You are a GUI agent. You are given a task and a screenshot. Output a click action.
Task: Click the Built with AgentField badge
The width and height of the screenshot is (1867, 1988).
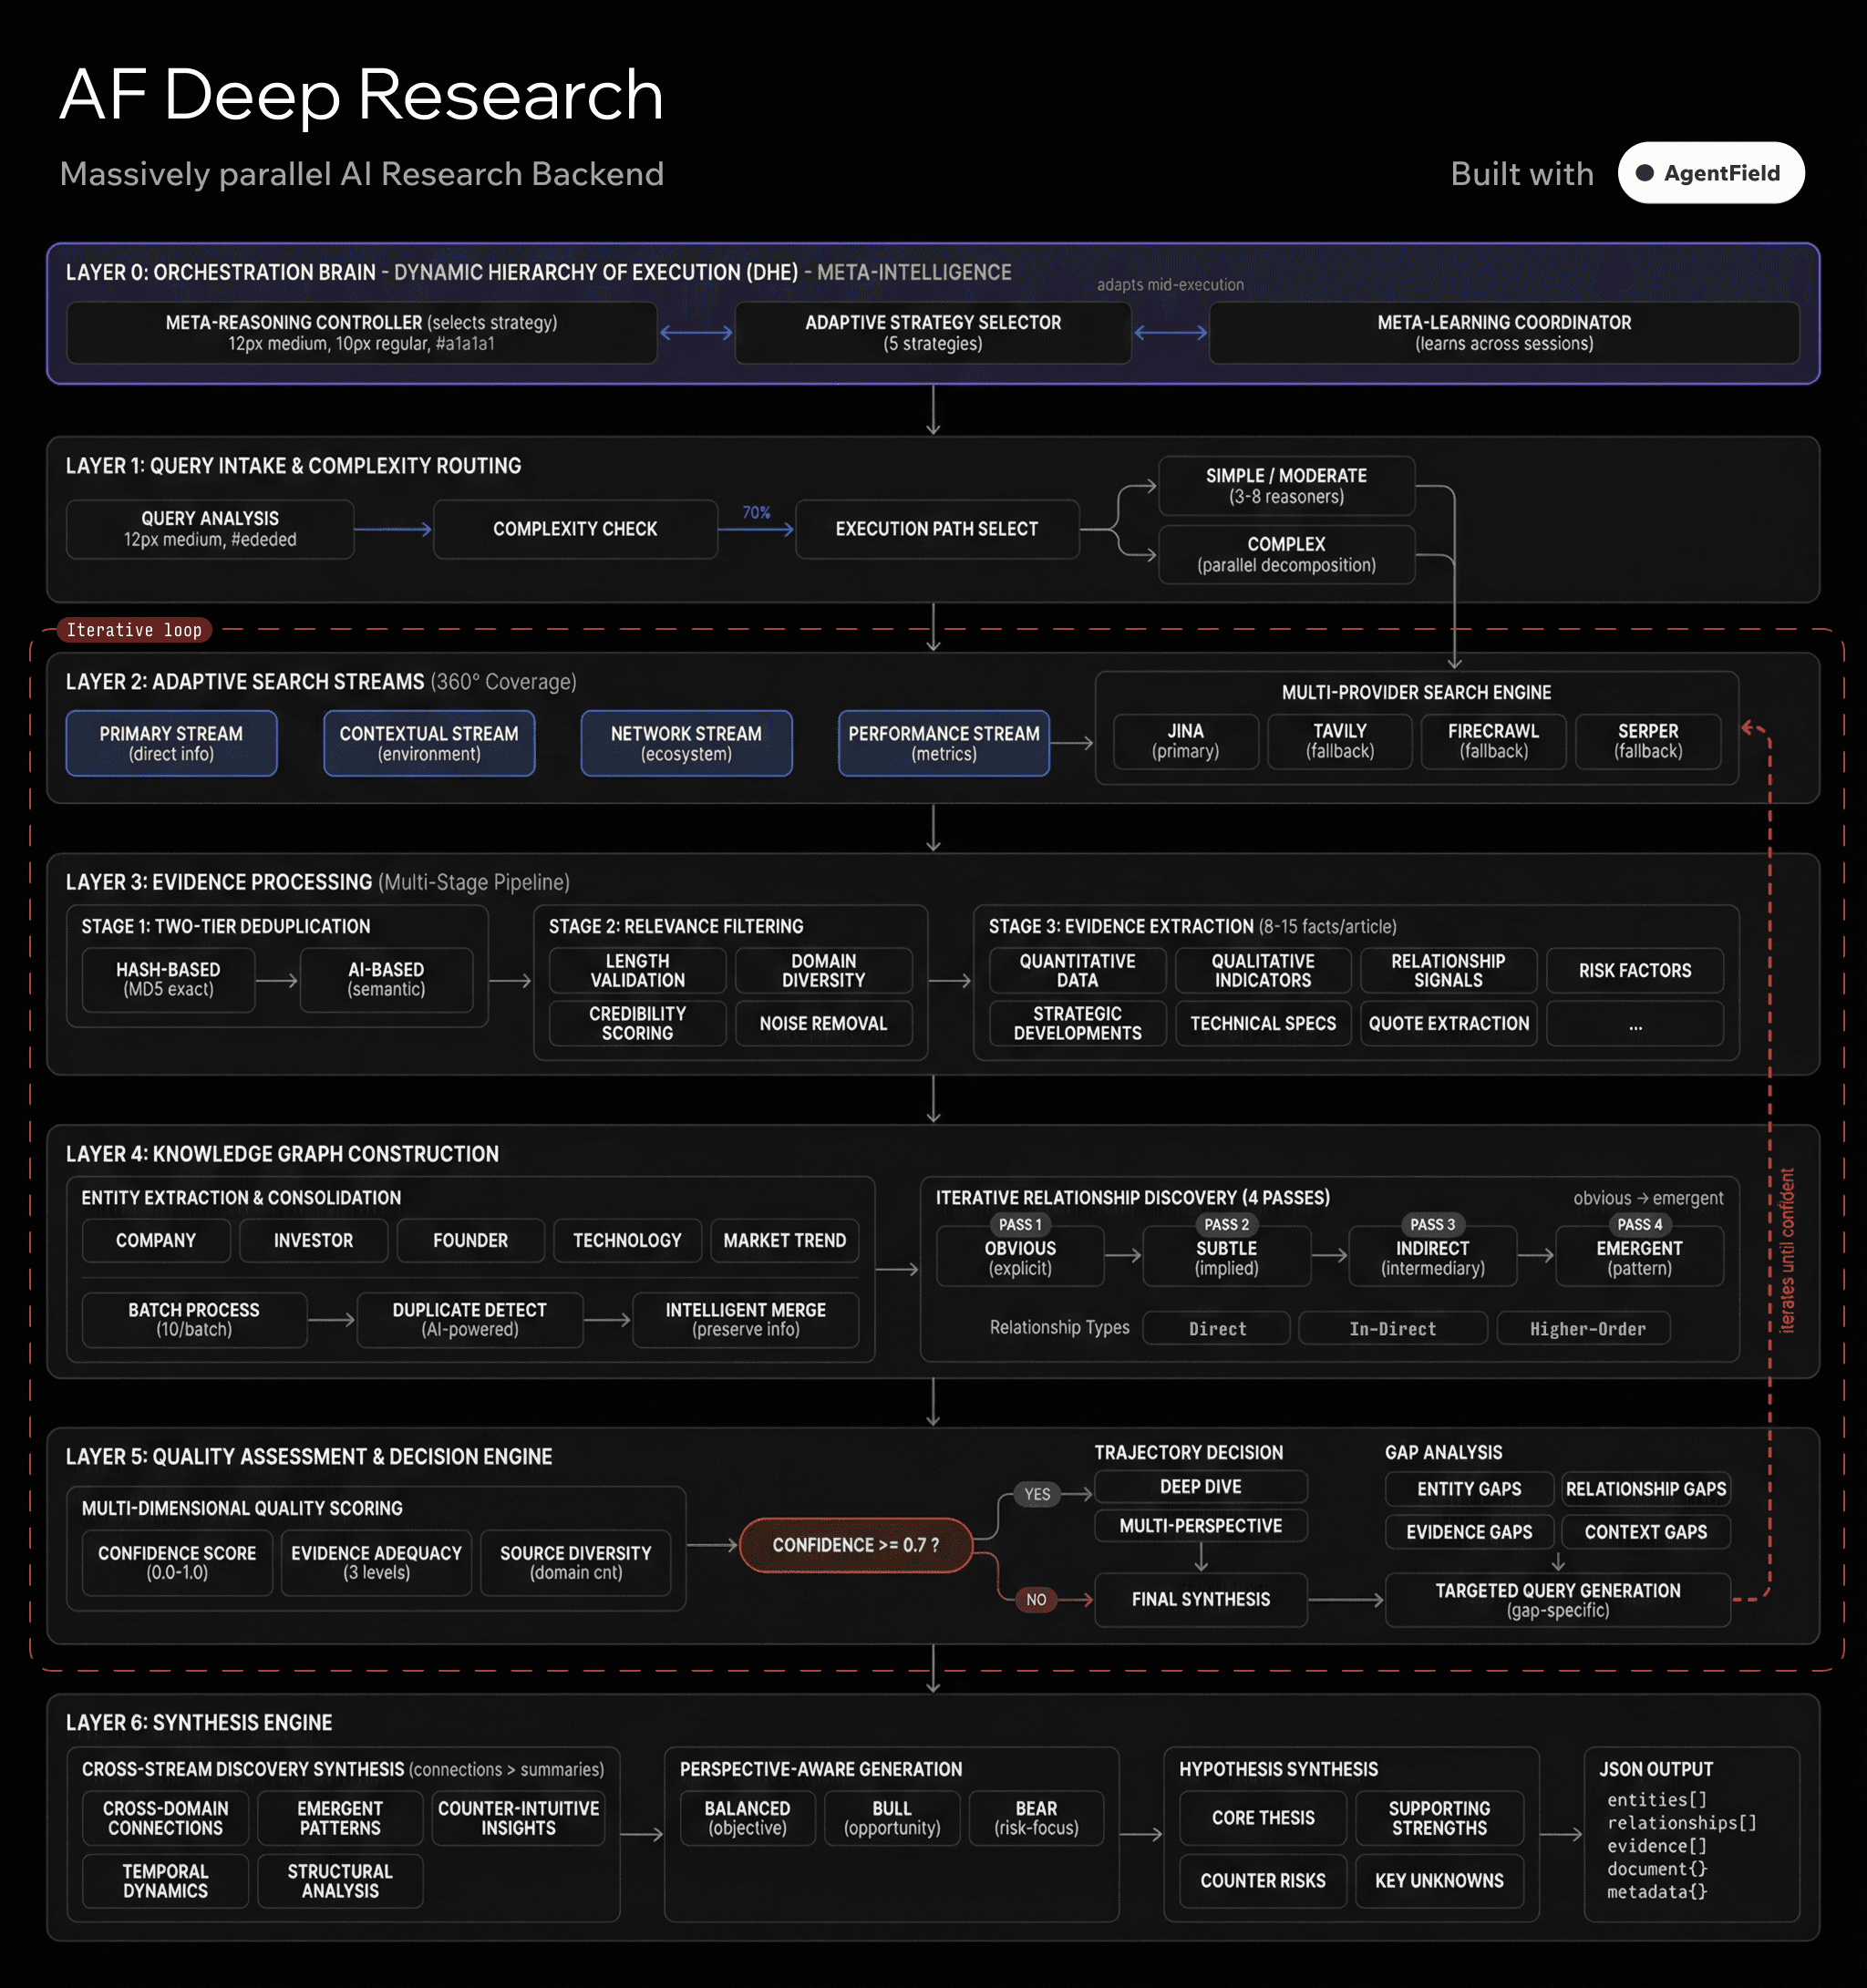(1710, 172)
